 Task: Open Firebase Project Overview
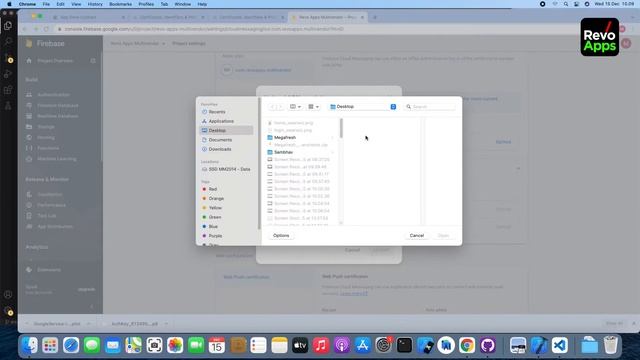(55, 61)
